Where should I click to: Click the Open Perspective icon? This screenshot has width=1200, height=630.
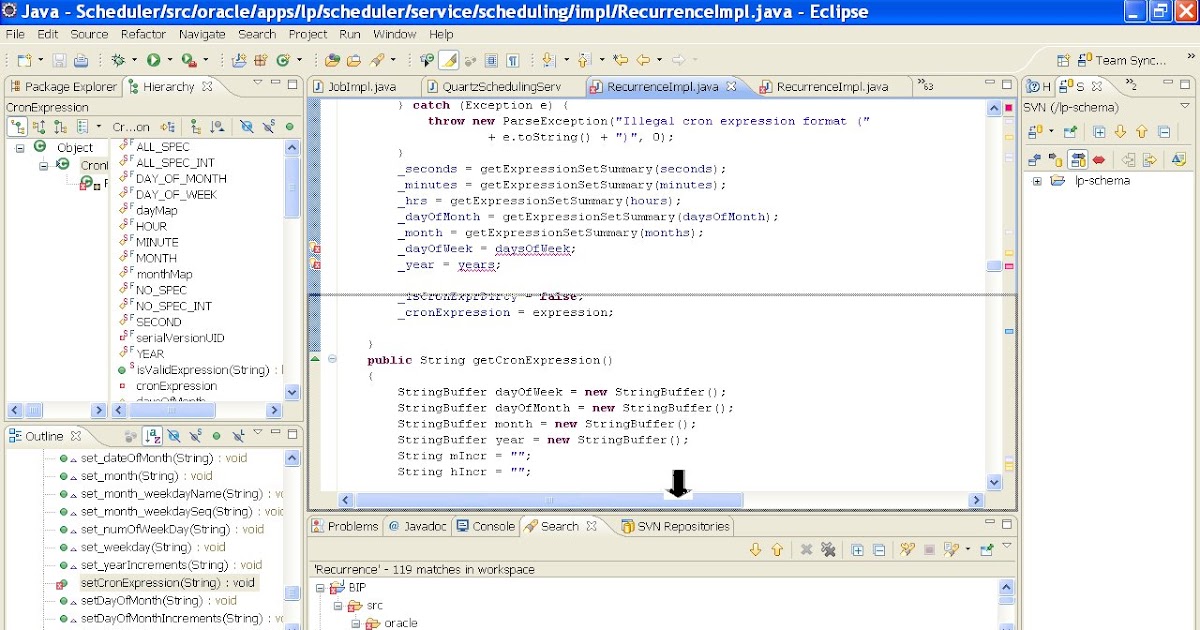tap(1063, 61)
